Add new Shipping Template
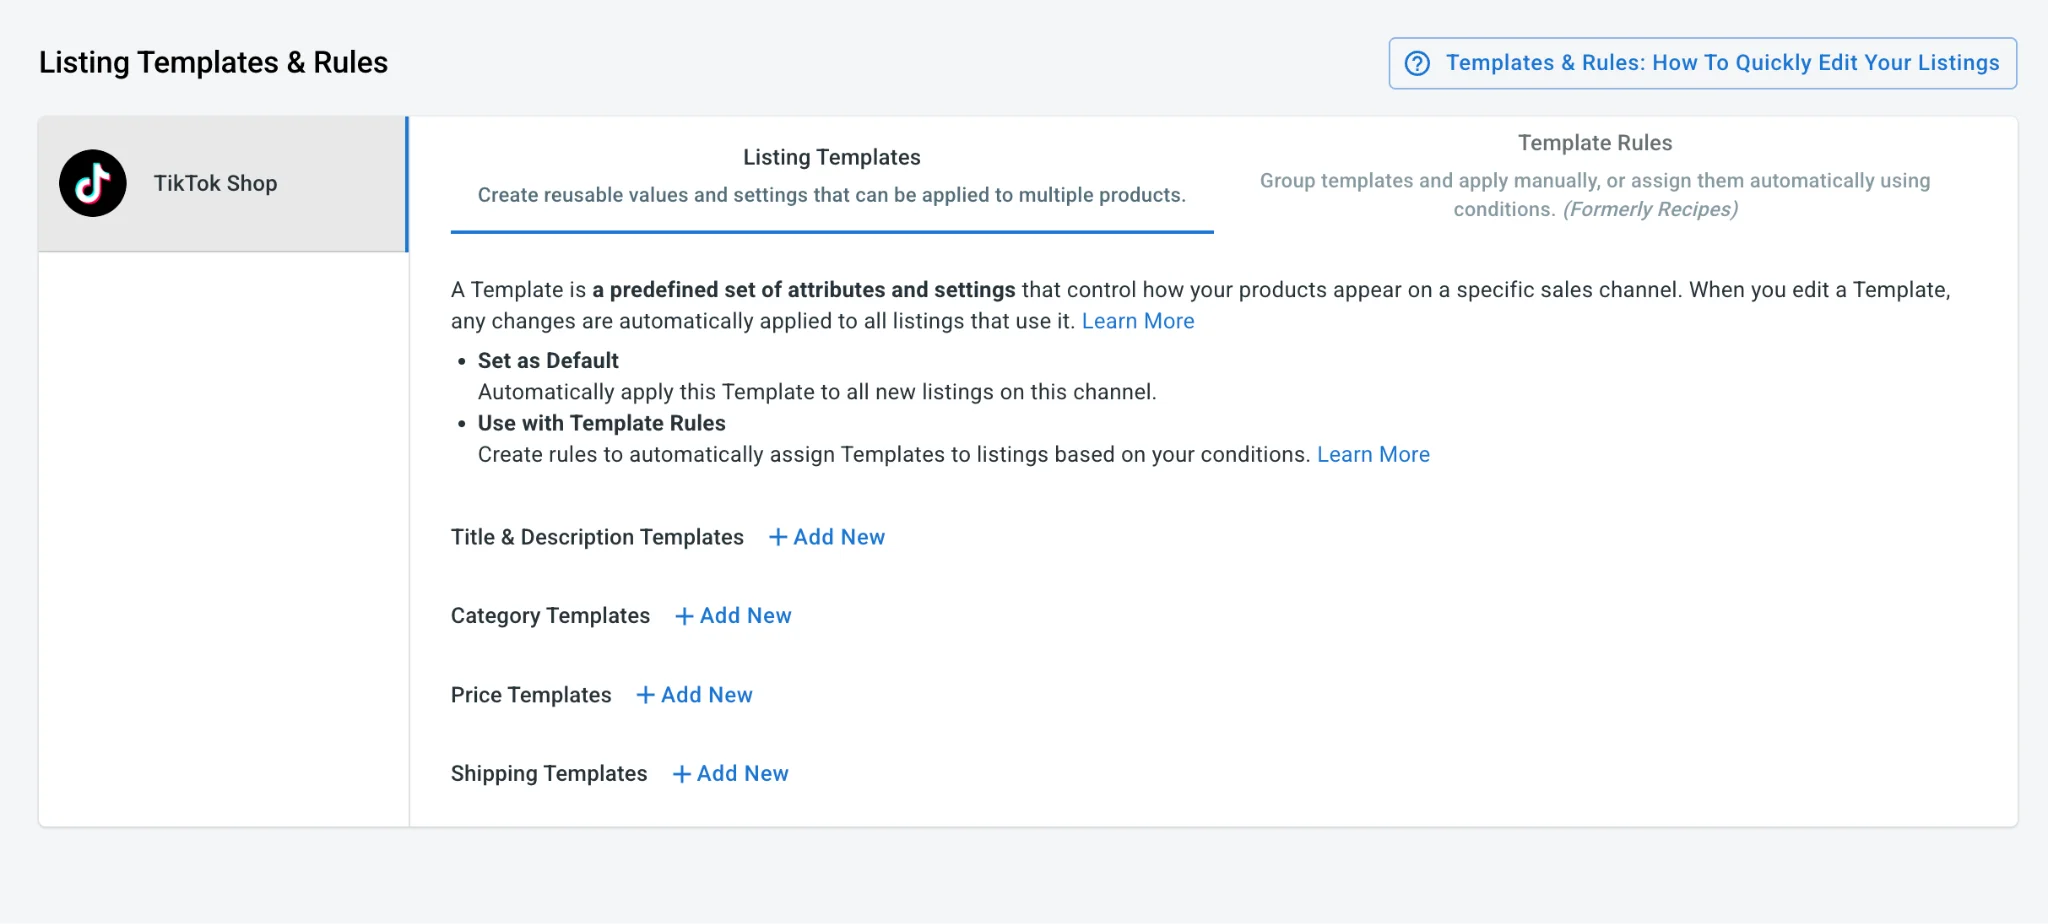Image resolution: width=2048 pixels, height=924 pixels. [x=730, y=774]
